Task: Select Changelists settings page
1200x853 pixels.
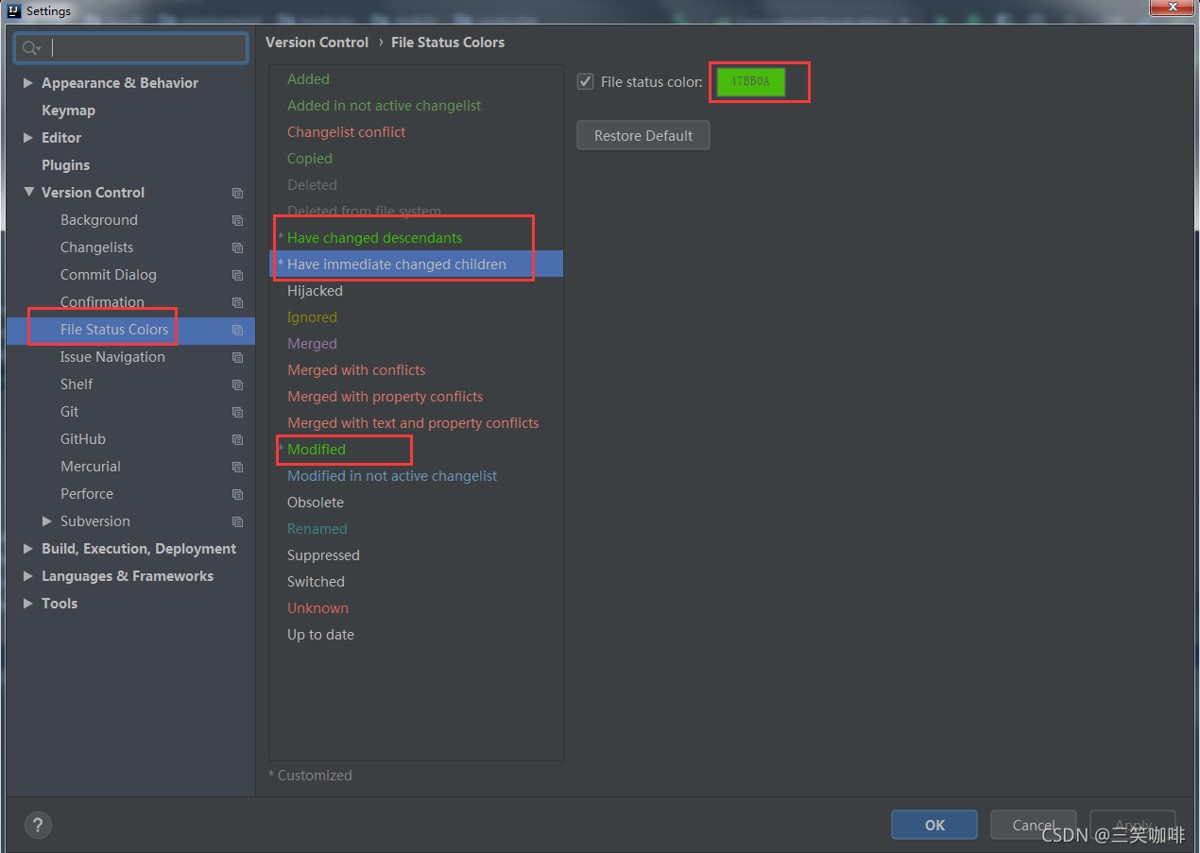Action: [x=96, y=247]
